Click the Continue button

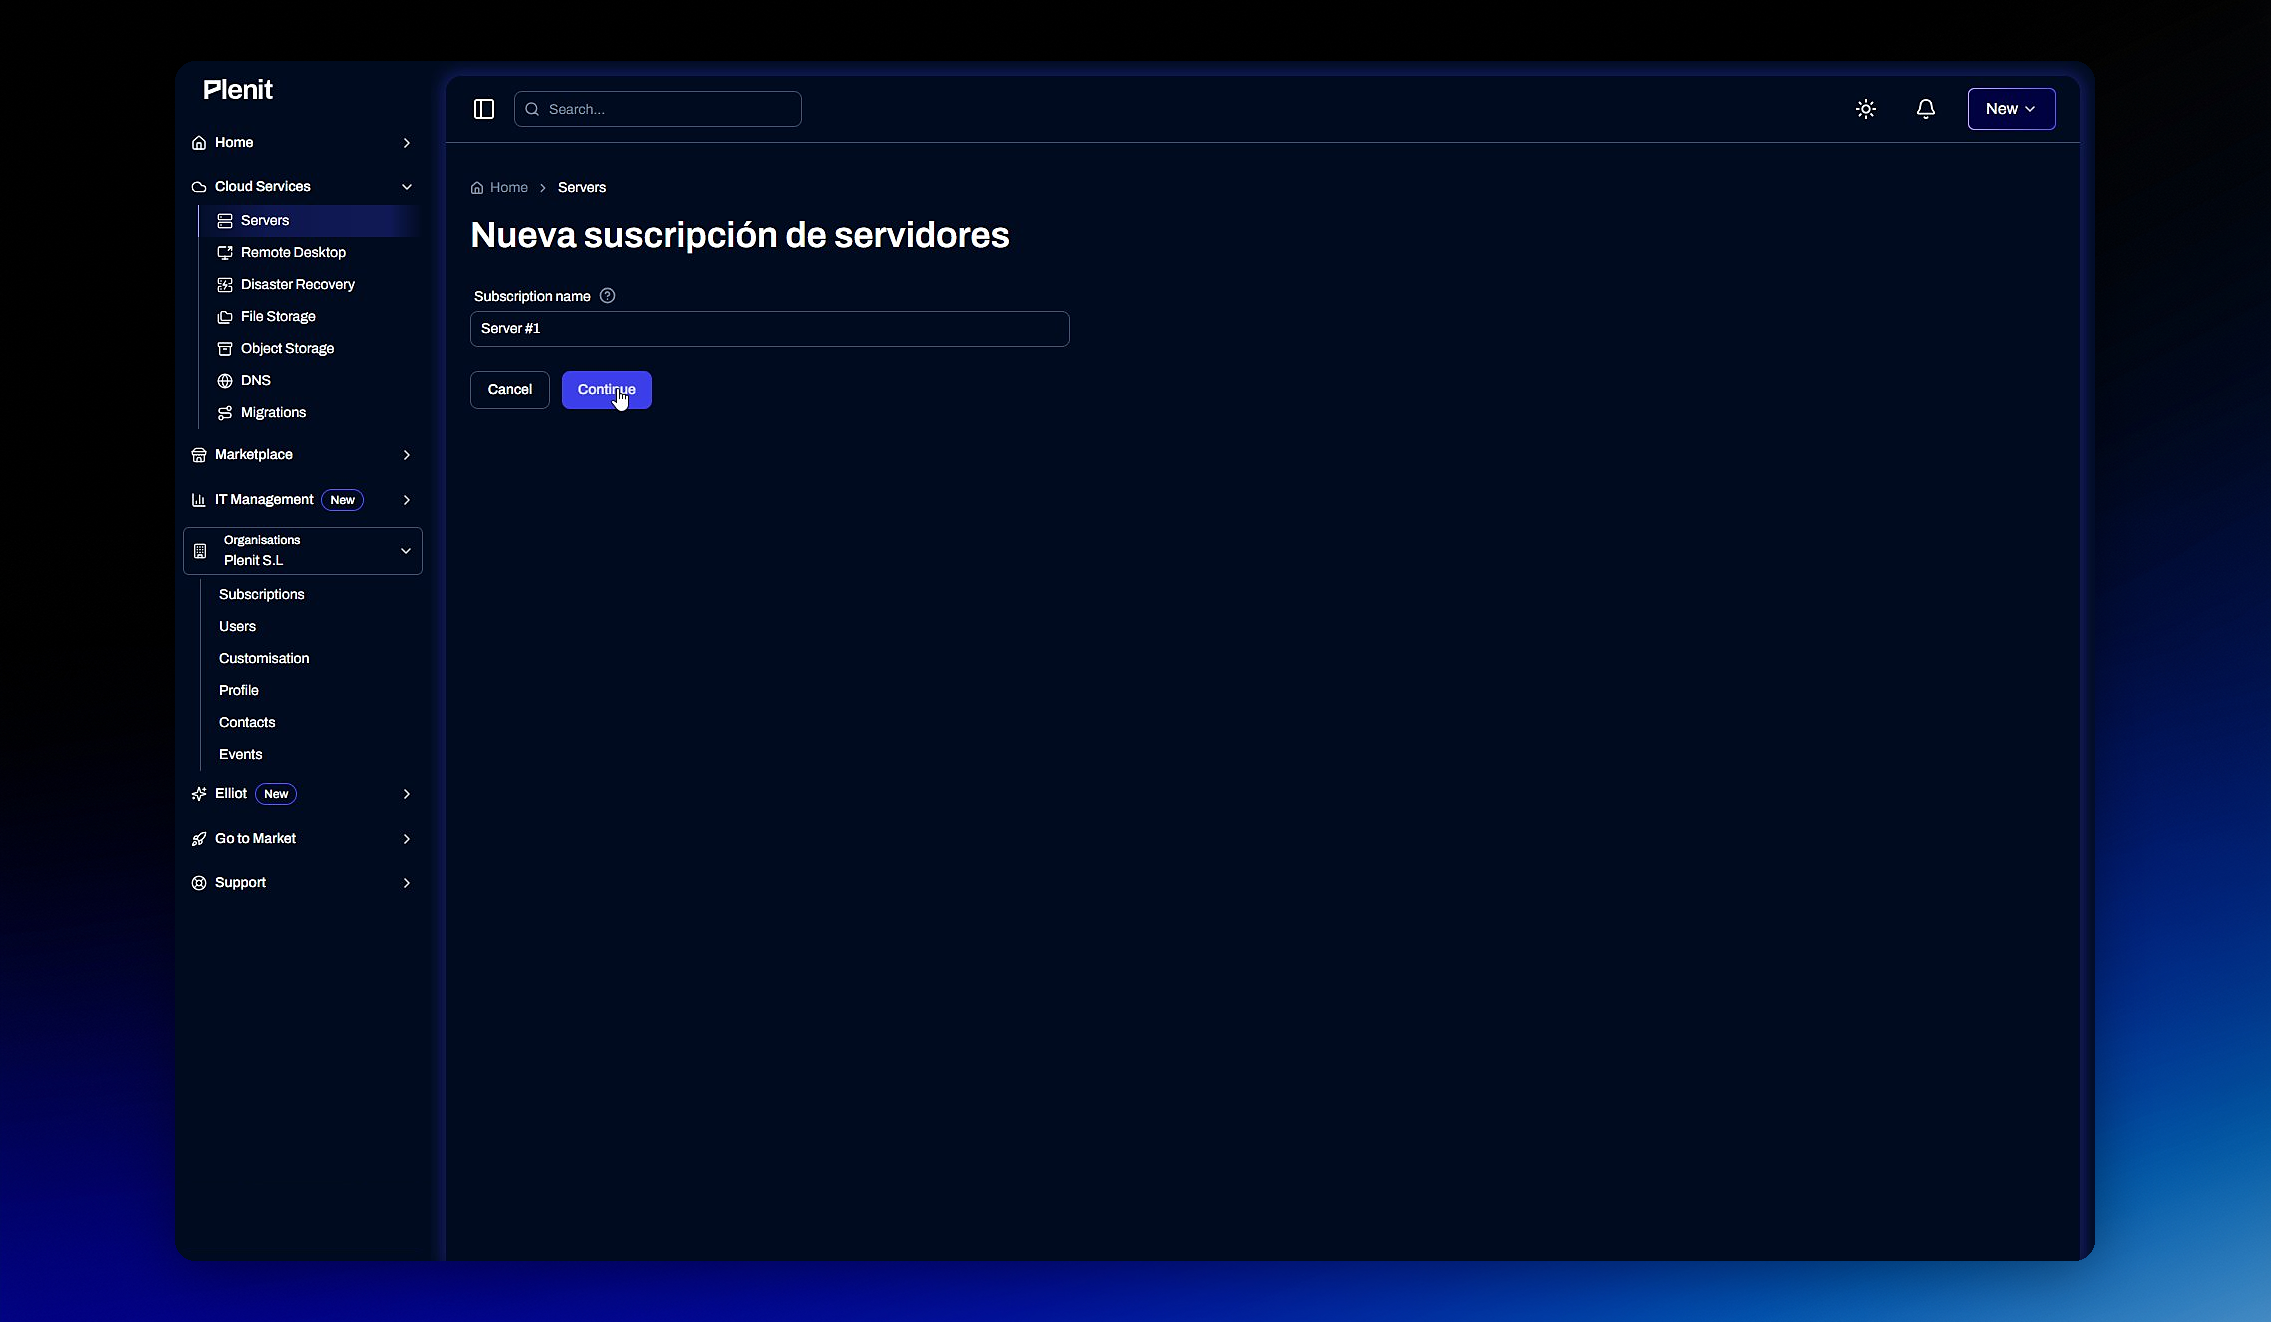click(607, 390)
